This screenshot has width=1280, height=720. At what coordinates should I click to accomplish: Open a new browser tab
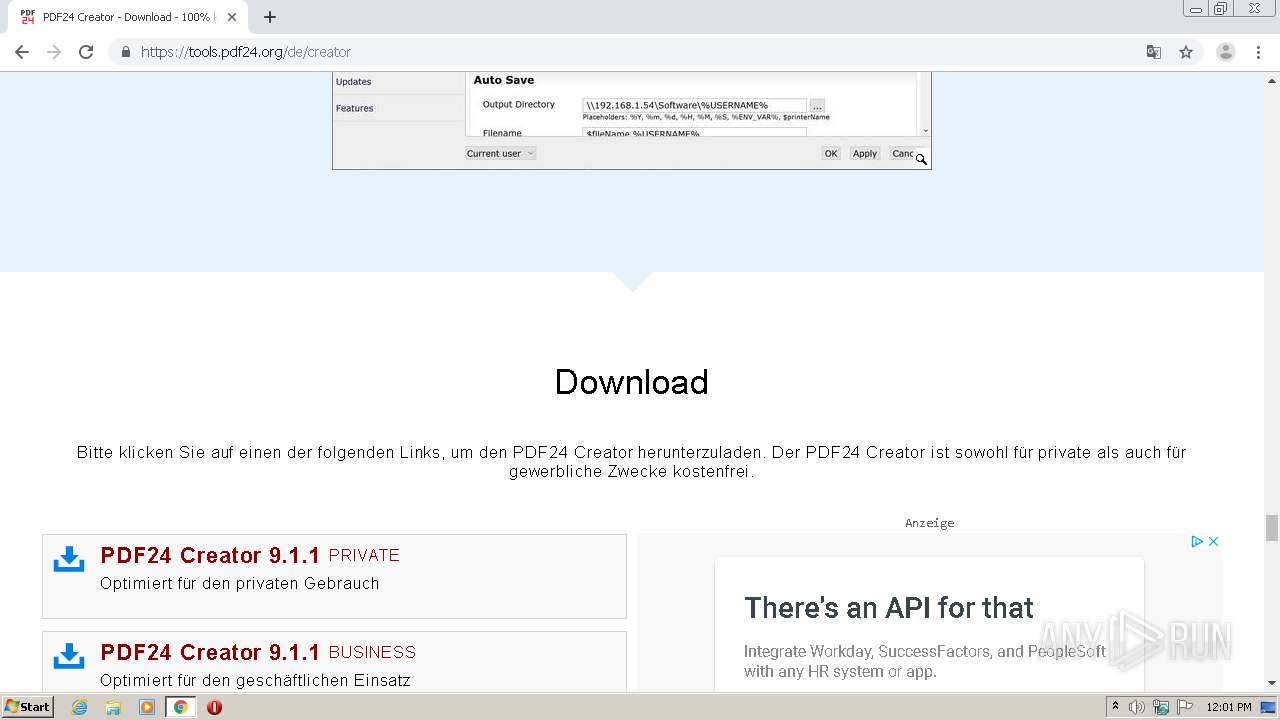[x=269, y=17]
